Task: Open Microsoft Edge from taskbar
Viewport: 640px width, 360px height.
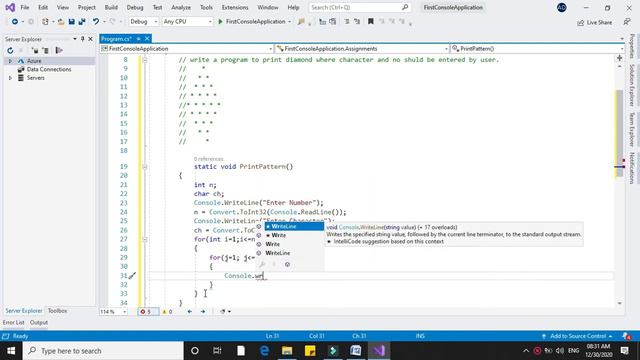Action: (264, 351)
